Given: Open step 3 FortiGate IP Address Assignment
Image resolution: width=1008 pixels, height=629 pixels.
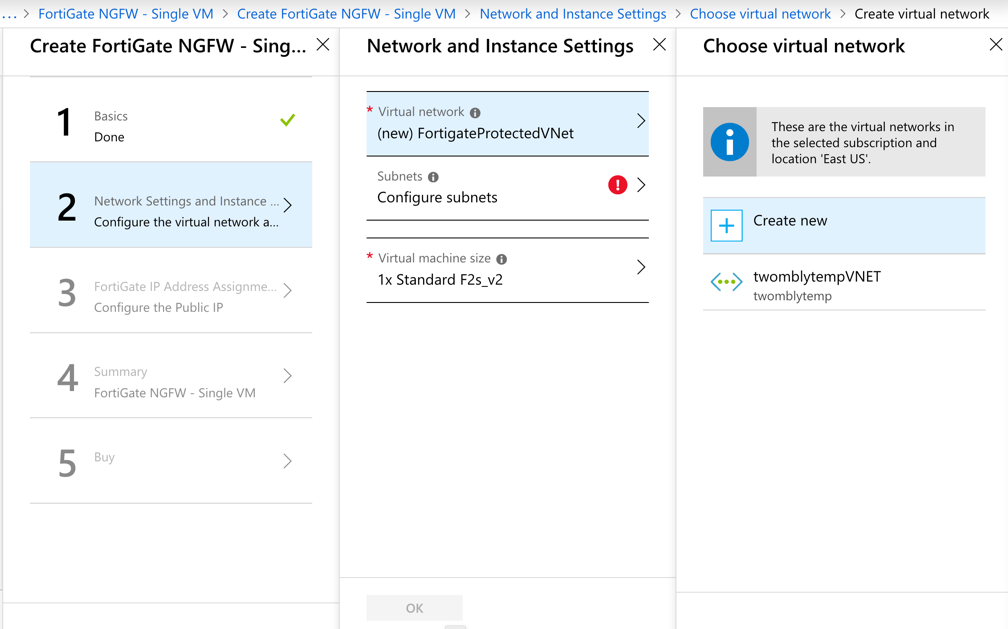Looking at the screenshot, I should click(171, 290).
